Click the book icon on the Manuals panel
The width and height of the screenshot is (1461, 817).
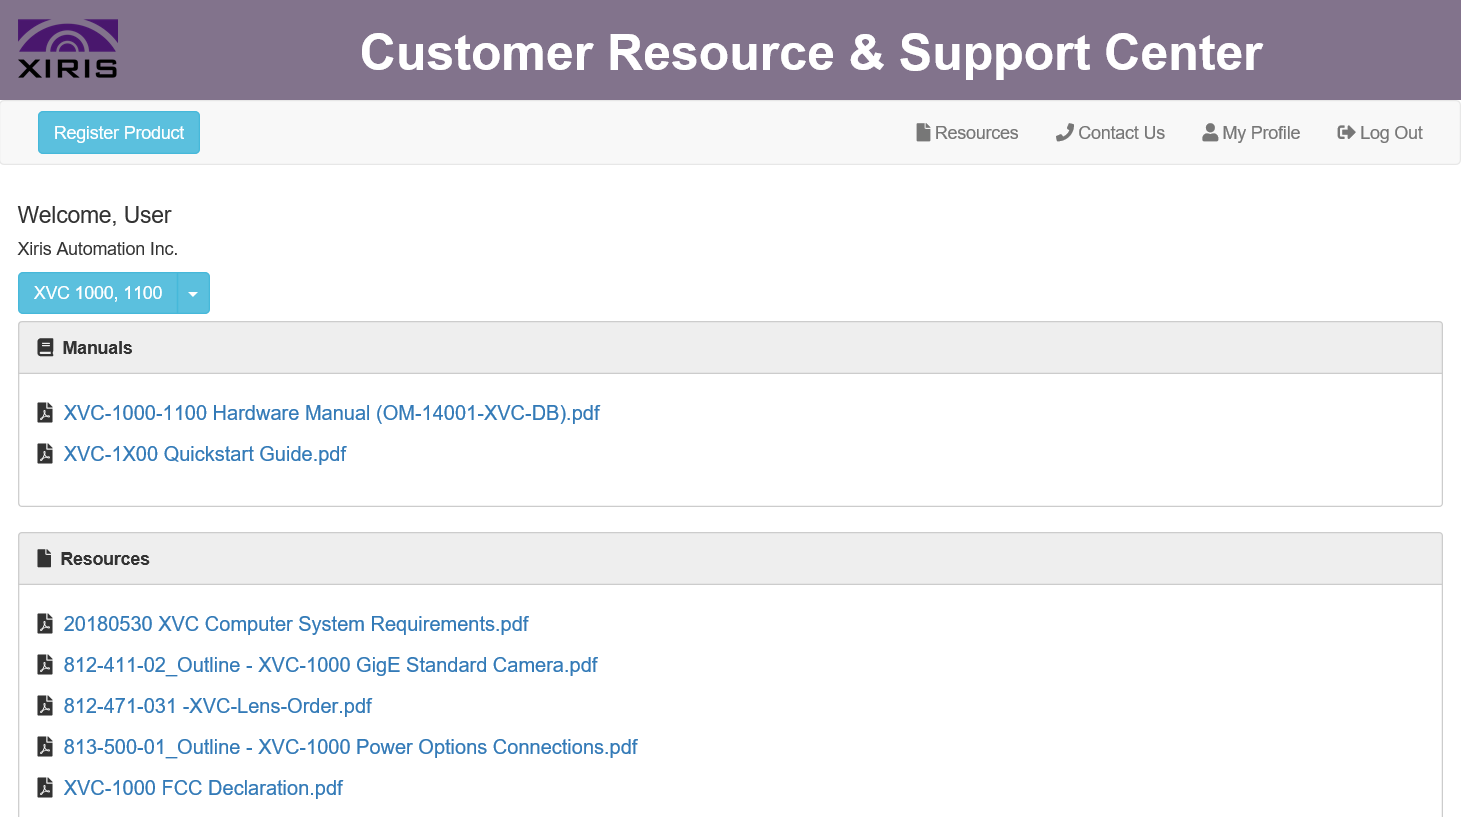(45, 347)
